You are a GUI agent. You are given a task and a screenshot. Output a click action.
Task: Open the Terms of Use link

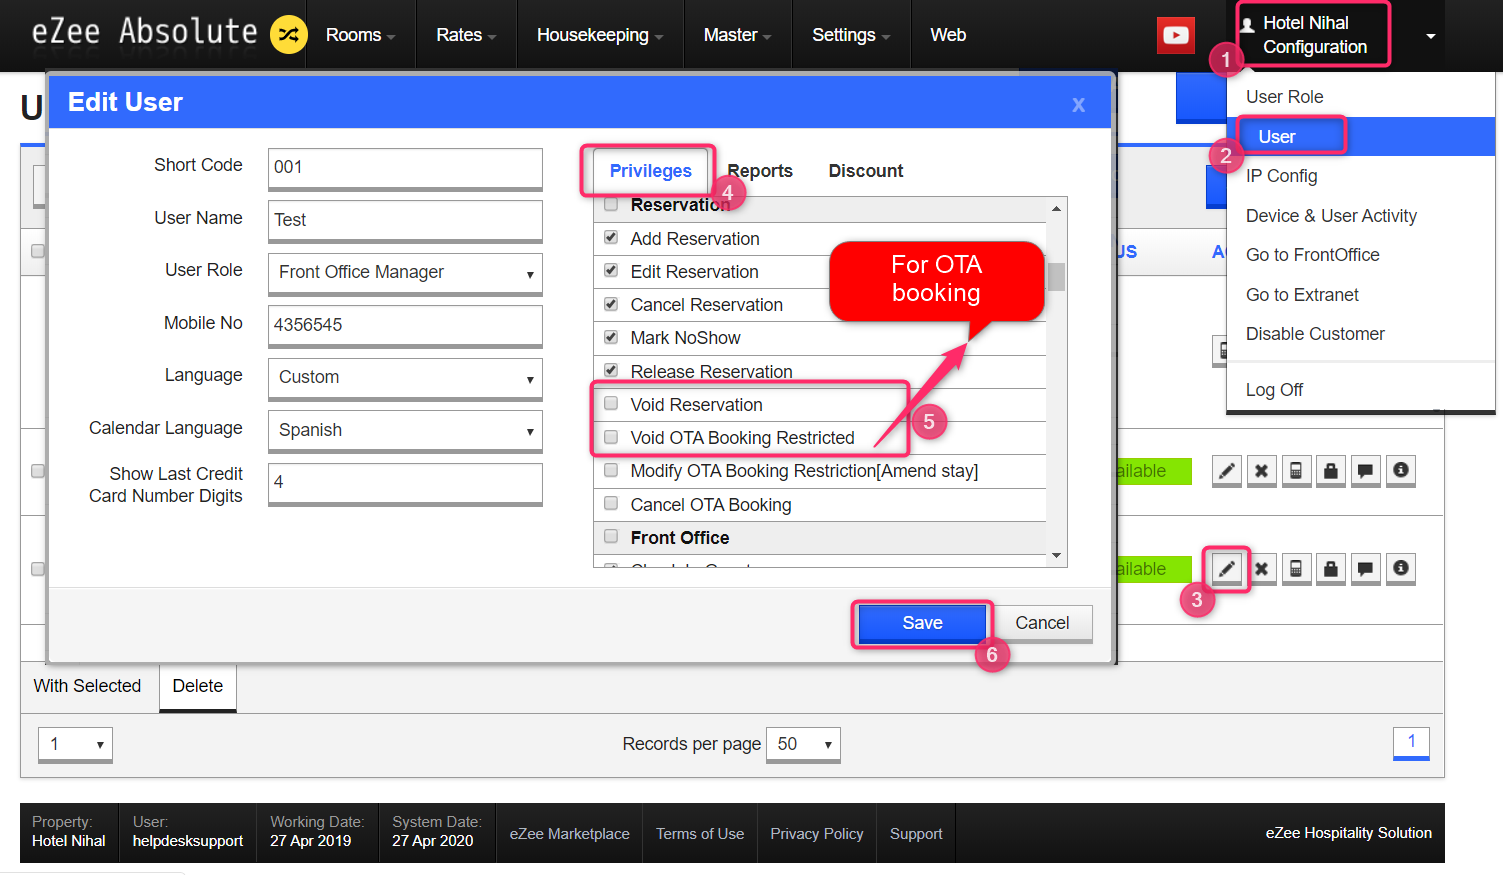(700, 834)
